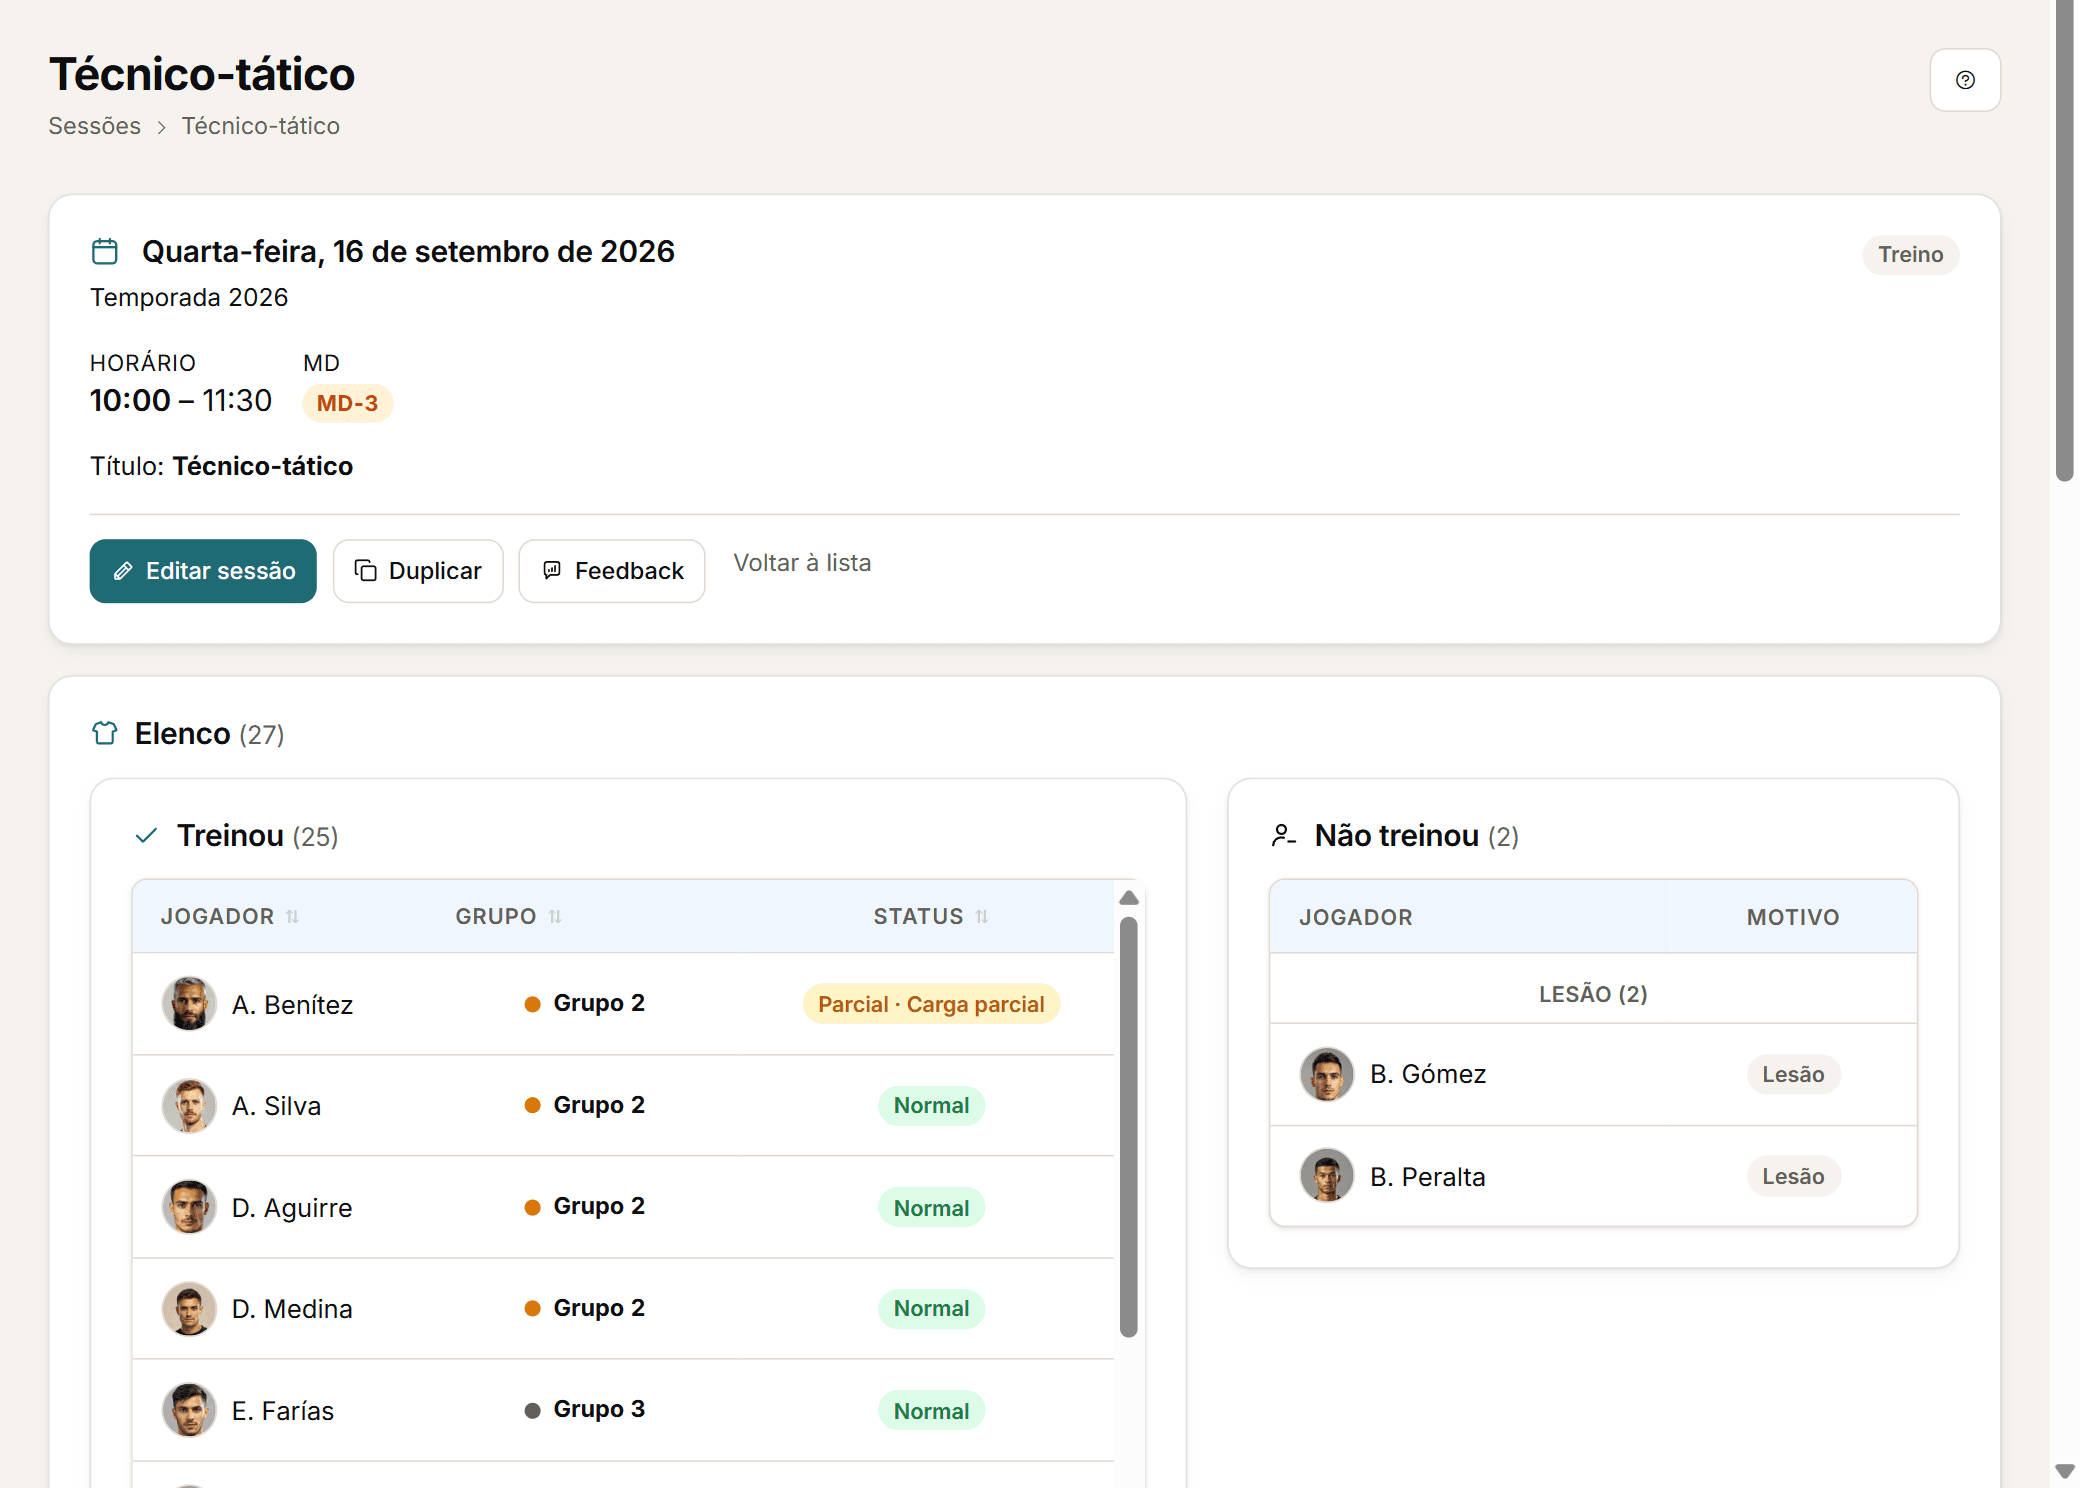This screenshot has height=1488, width=2080.
Task: Click A. Benítez's Grupo 2 cell
Action: point(585,1003)
